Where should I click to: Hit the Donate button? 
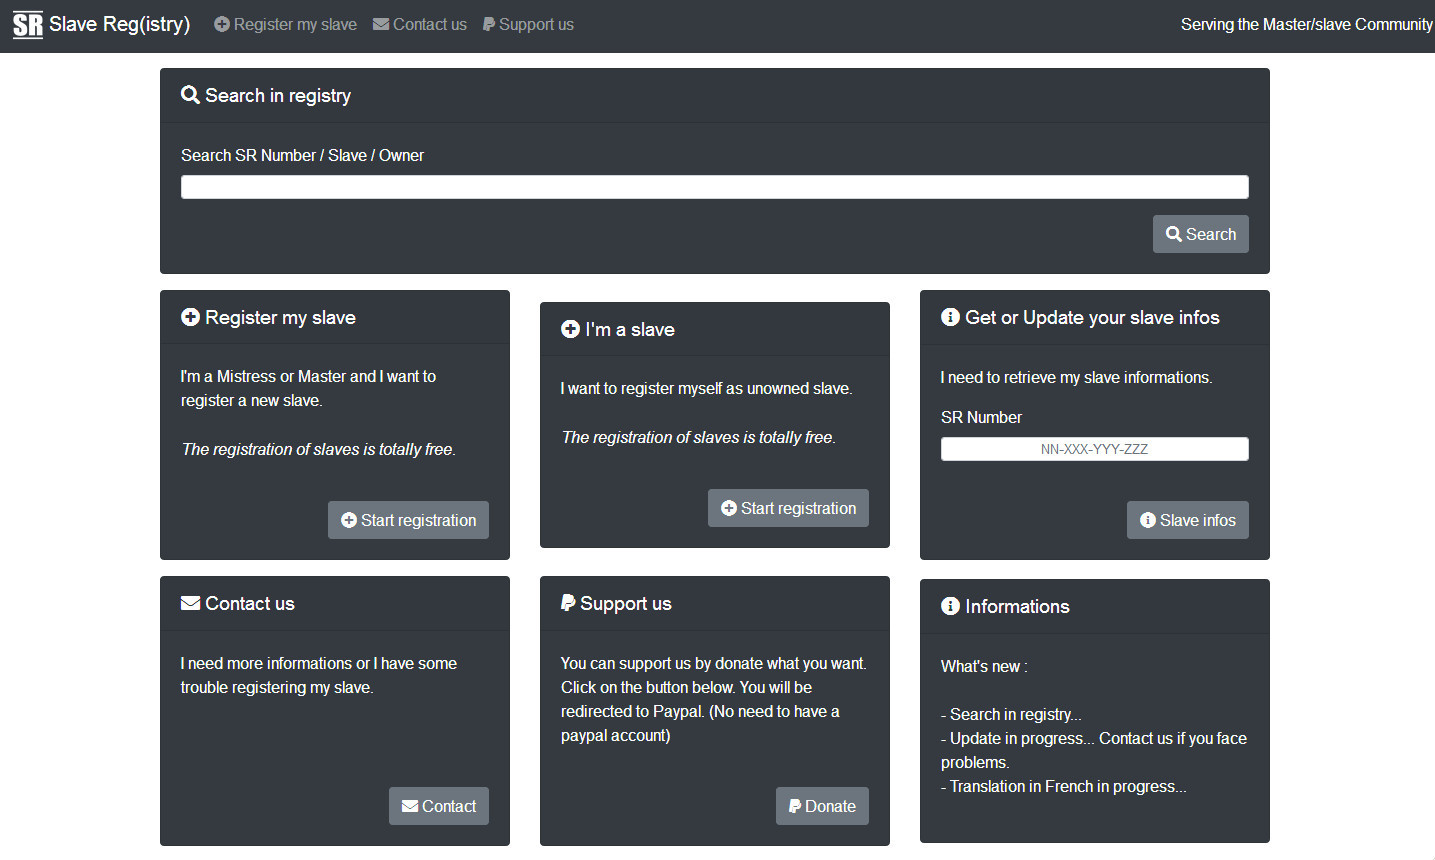(822, 806)
